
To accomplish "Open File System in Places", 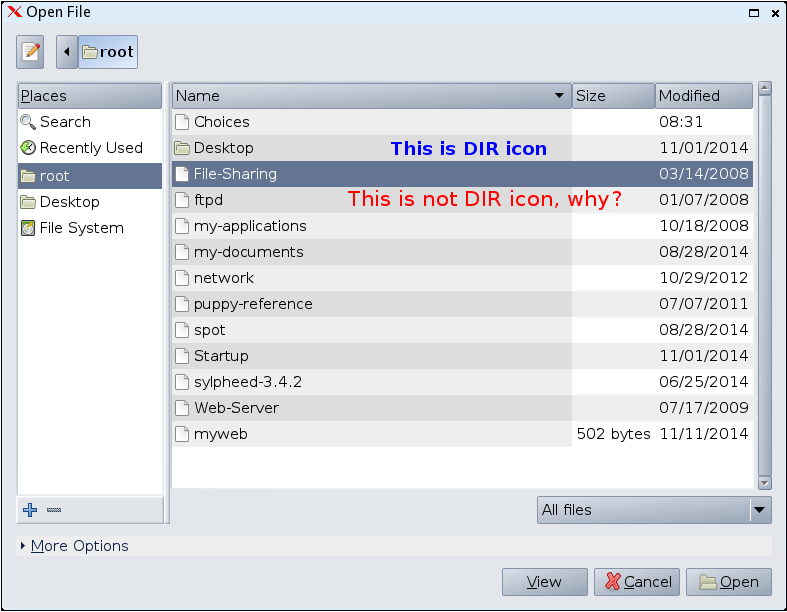I will 90,228.
